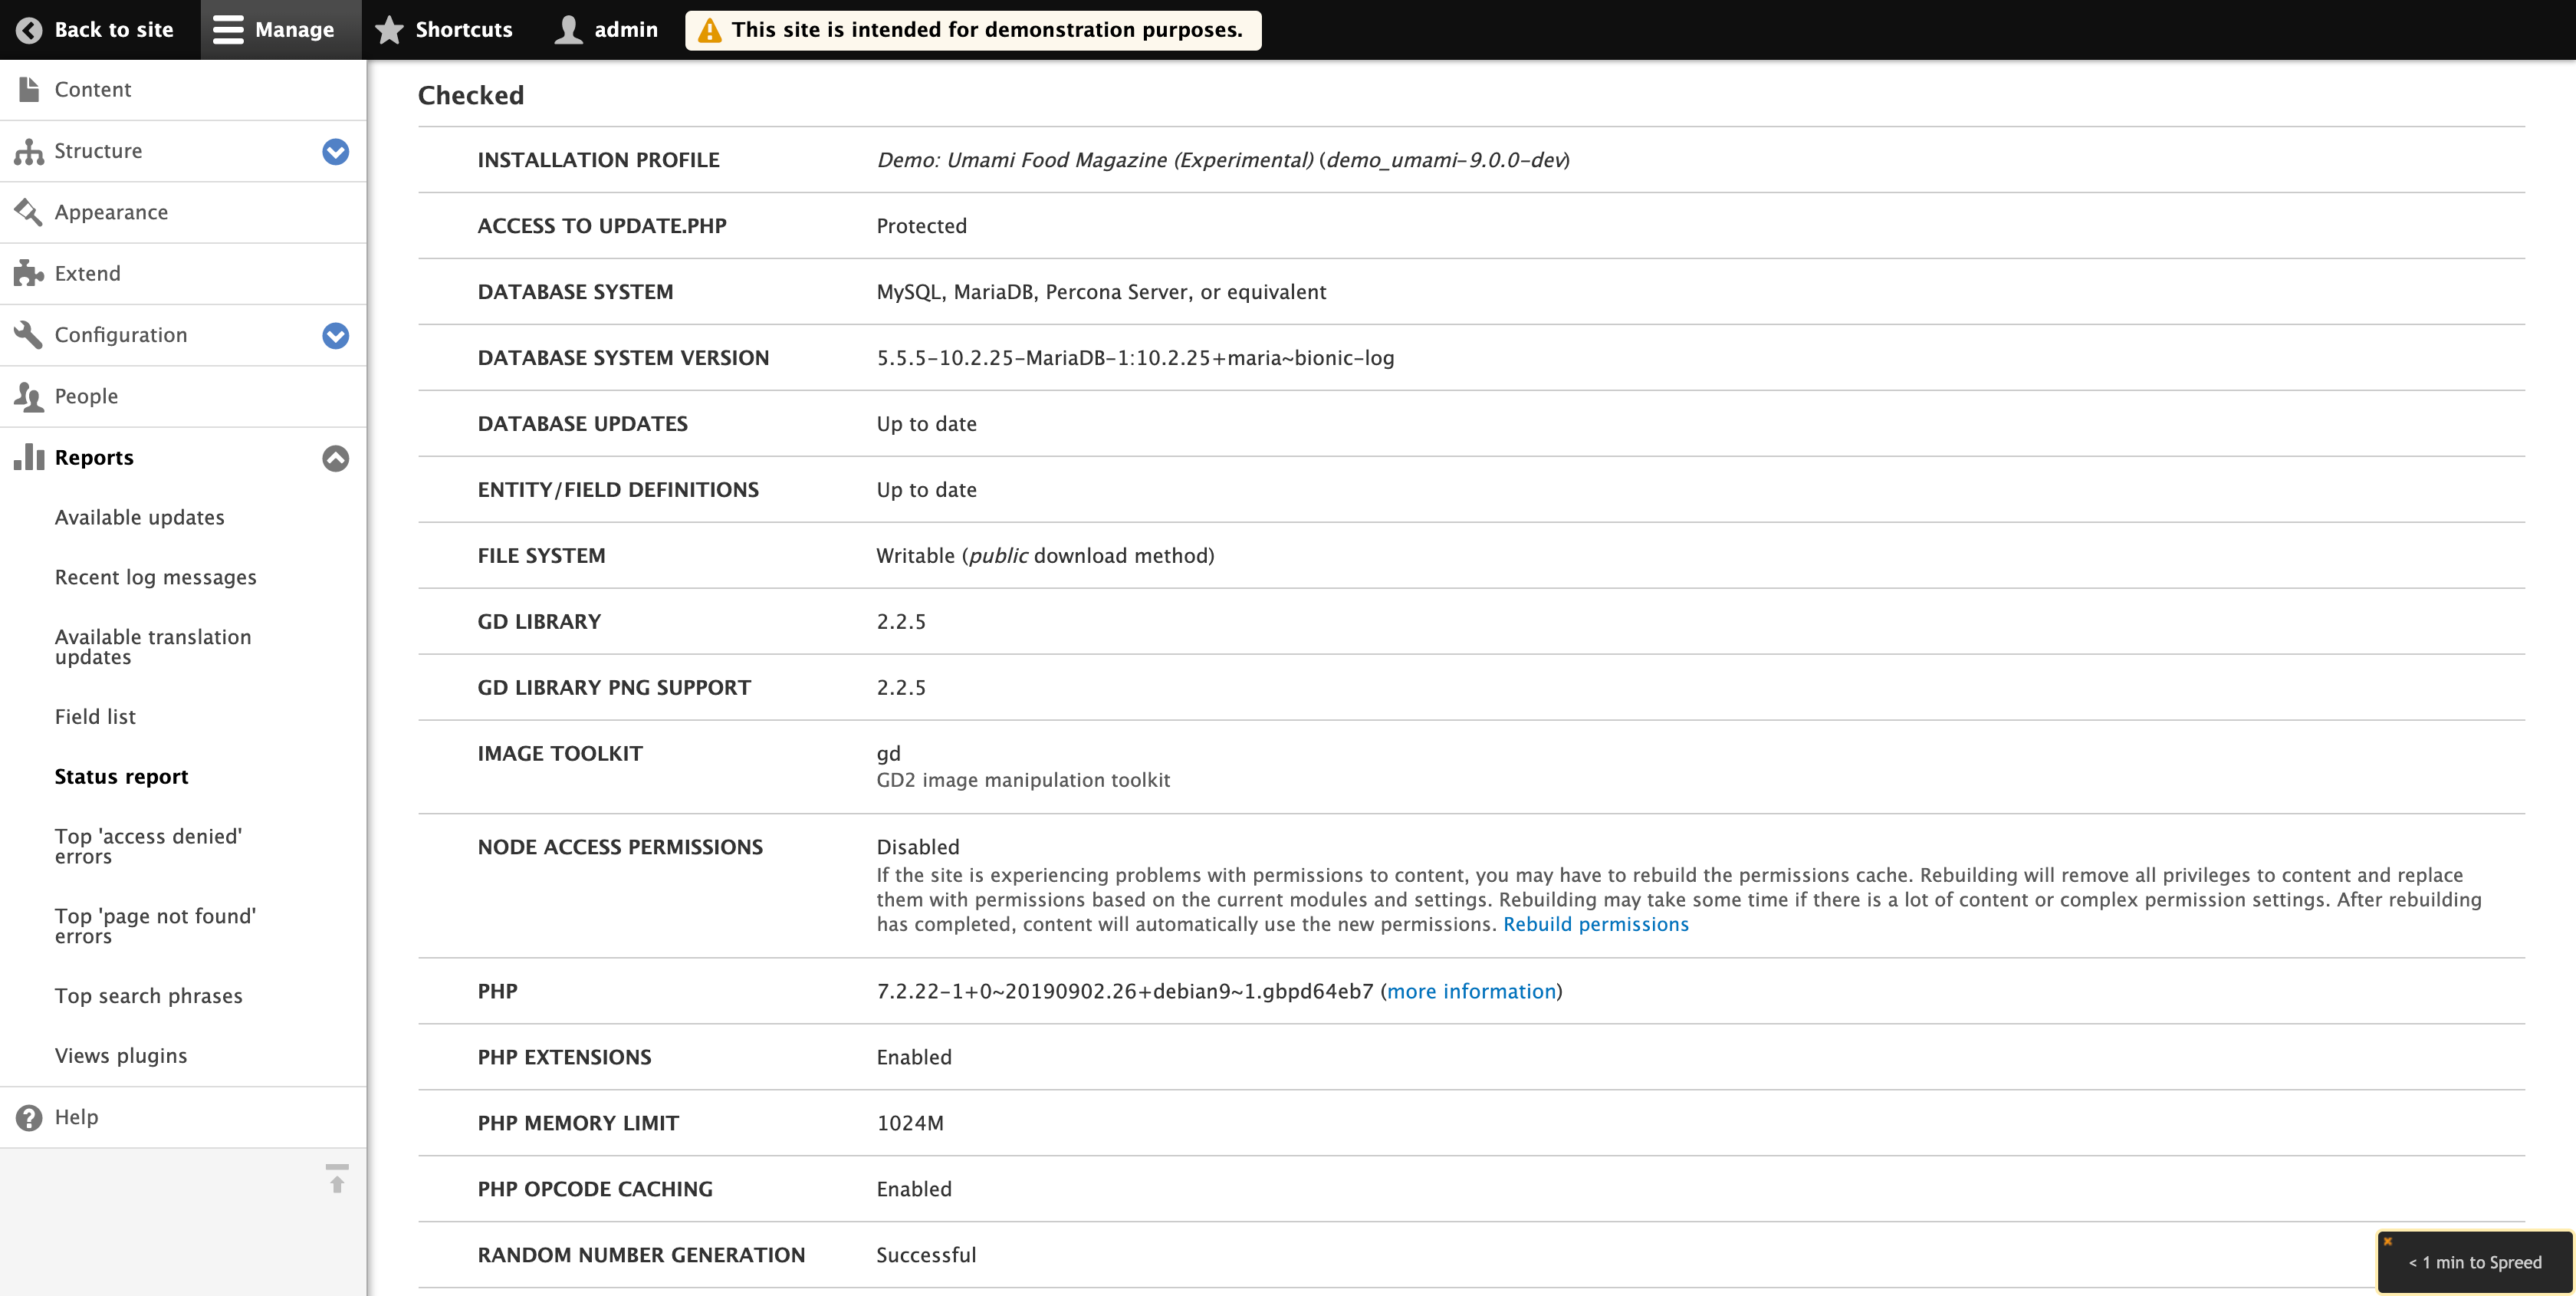Screen dimensions: 2576x1296
Task: Click the PHP OPCODE CACHING label
Action: [595, 1189]
